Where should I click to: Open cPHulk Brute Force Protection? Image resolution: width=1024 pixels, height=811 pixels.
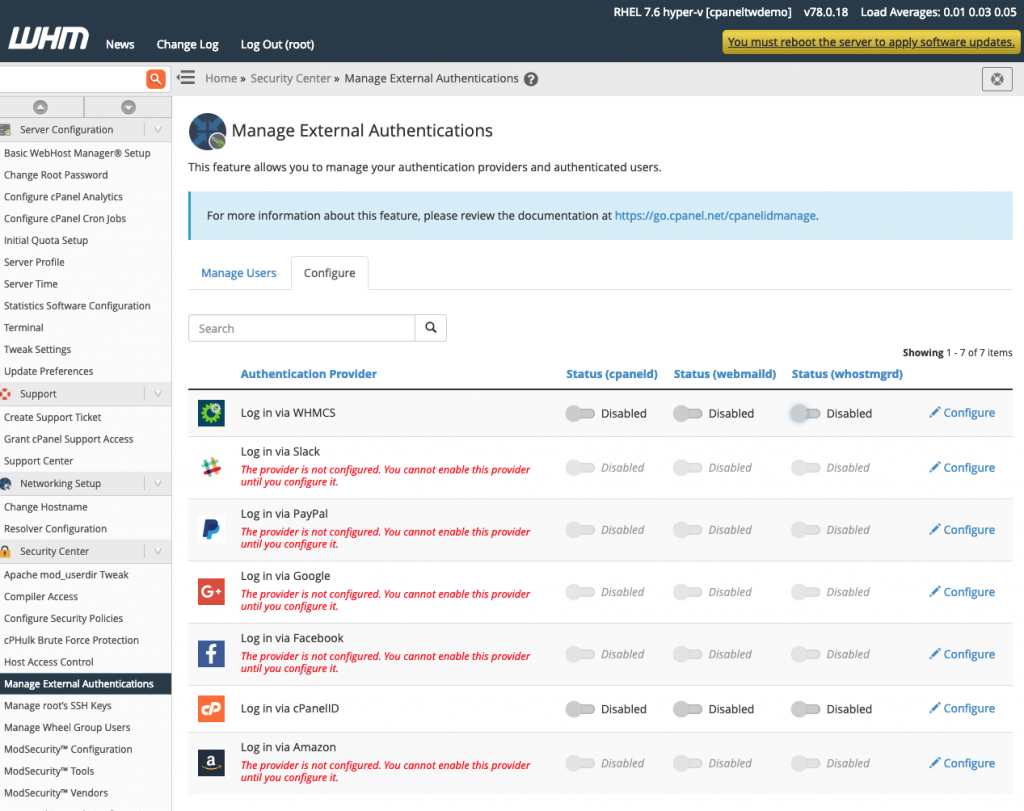tap(71, 640)
